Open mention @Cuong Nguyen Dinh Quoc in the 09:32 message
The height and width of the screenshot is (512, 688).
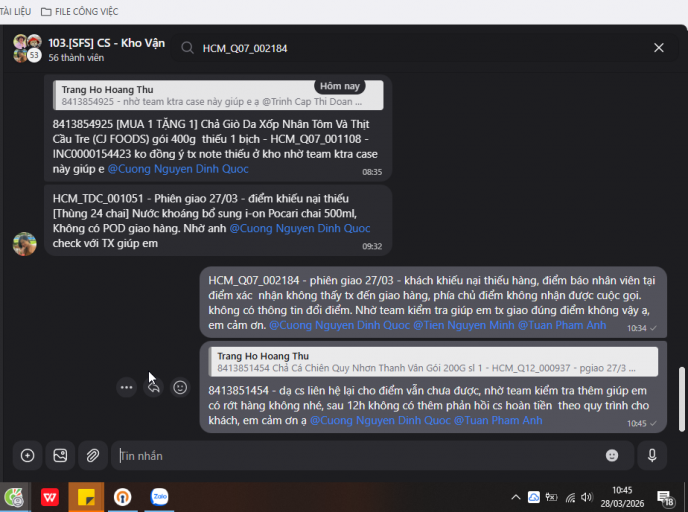(x=300, y=228)
